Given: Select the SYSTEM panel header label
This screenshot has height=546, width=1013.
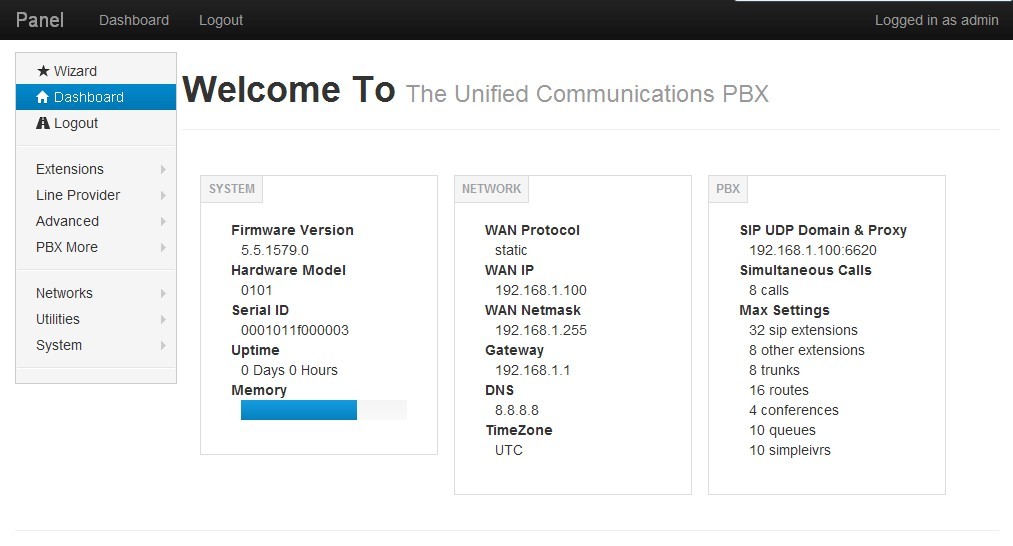Looking at the screenshot, I should 231,189.
